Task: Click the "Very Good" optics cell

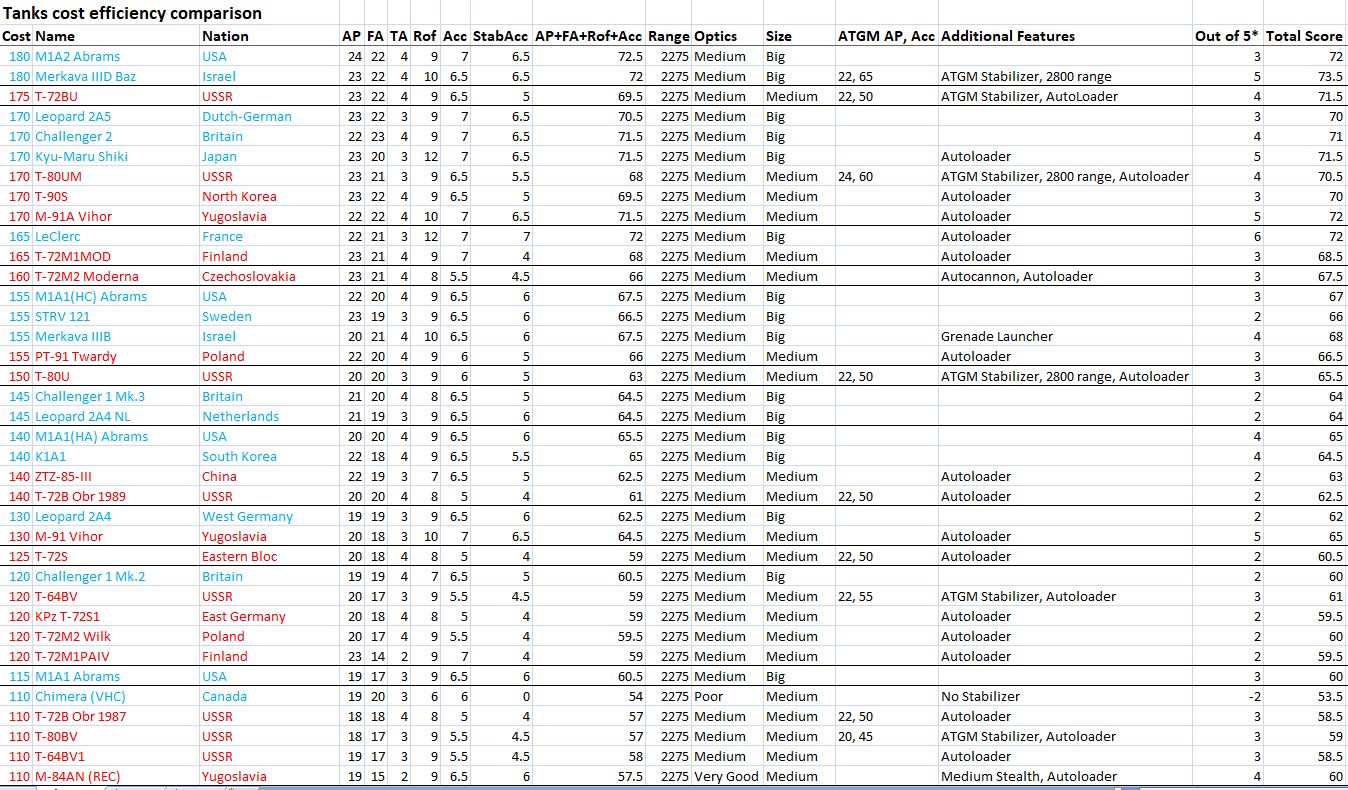Action: point(727,776)
